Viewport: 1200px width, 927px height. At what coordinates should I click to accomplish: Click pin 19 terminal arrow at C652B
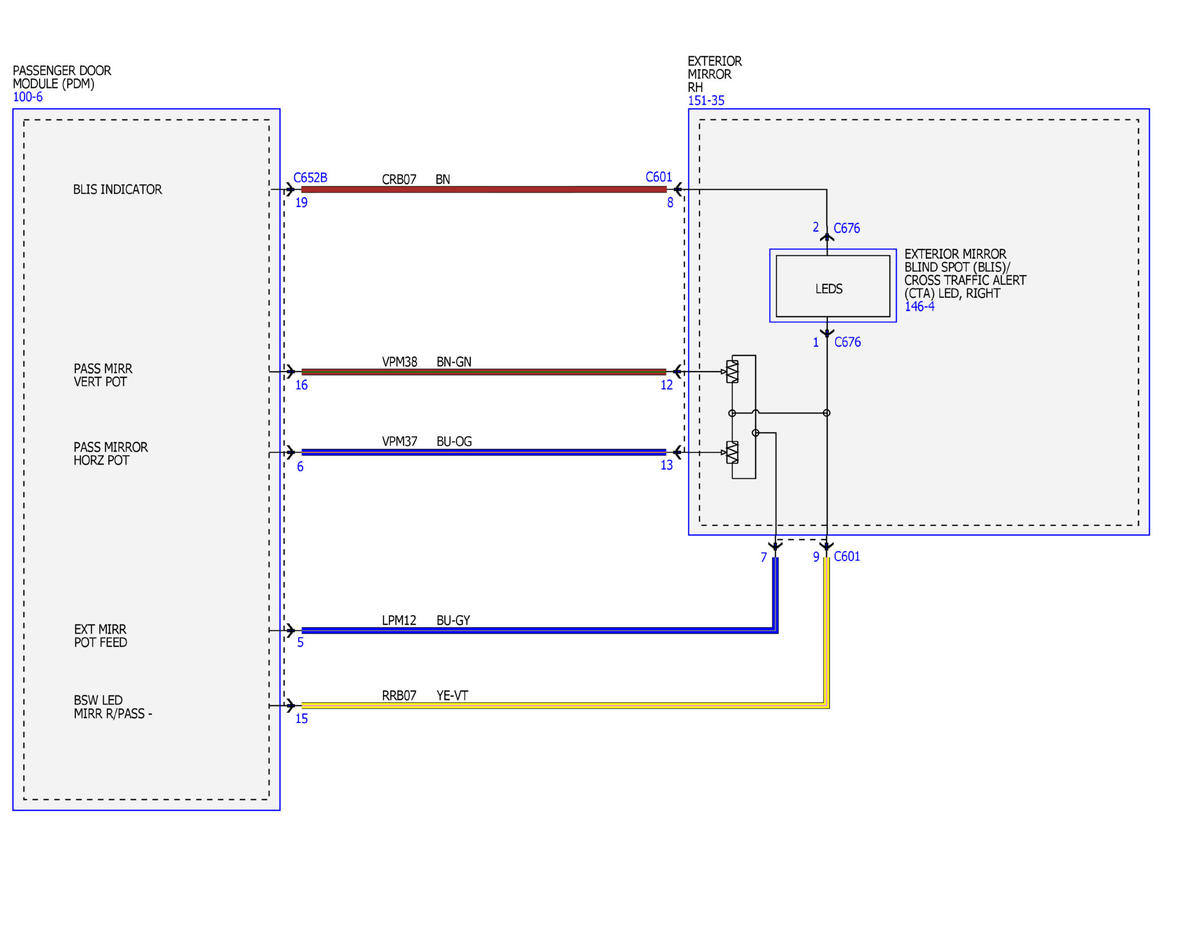[291, 188]
